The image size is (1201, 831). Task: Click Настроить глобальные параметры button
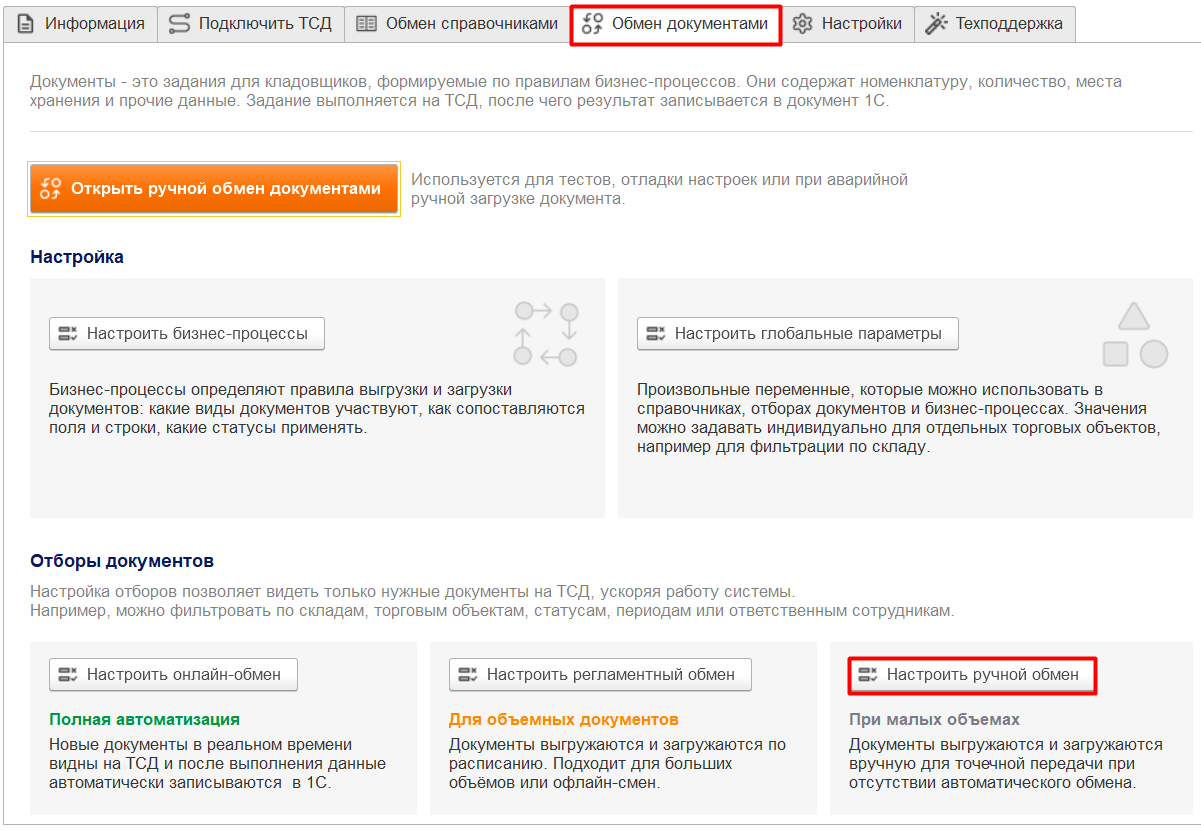(x=798, y=334)
